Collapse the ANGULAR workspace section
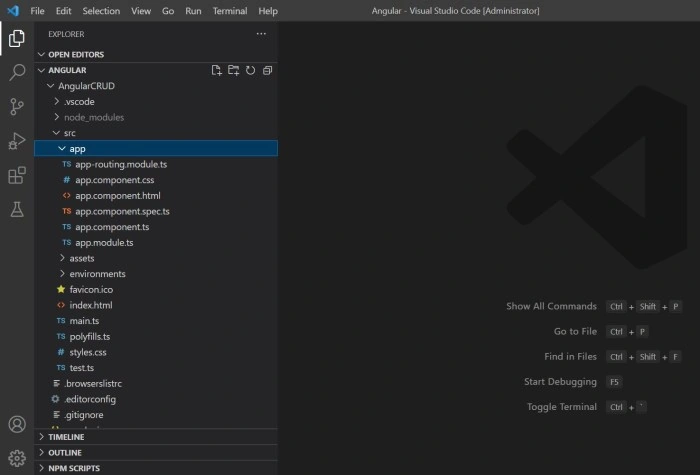Viewport: 700px width, 475px height. (x=42, y=70)
